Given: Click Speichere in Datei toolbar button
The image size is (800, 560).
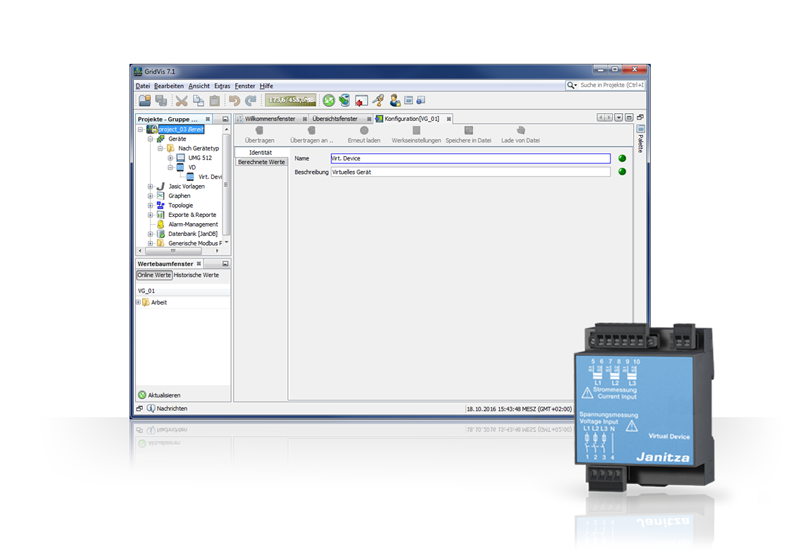Looking at the screenshot, I should 468,135.
